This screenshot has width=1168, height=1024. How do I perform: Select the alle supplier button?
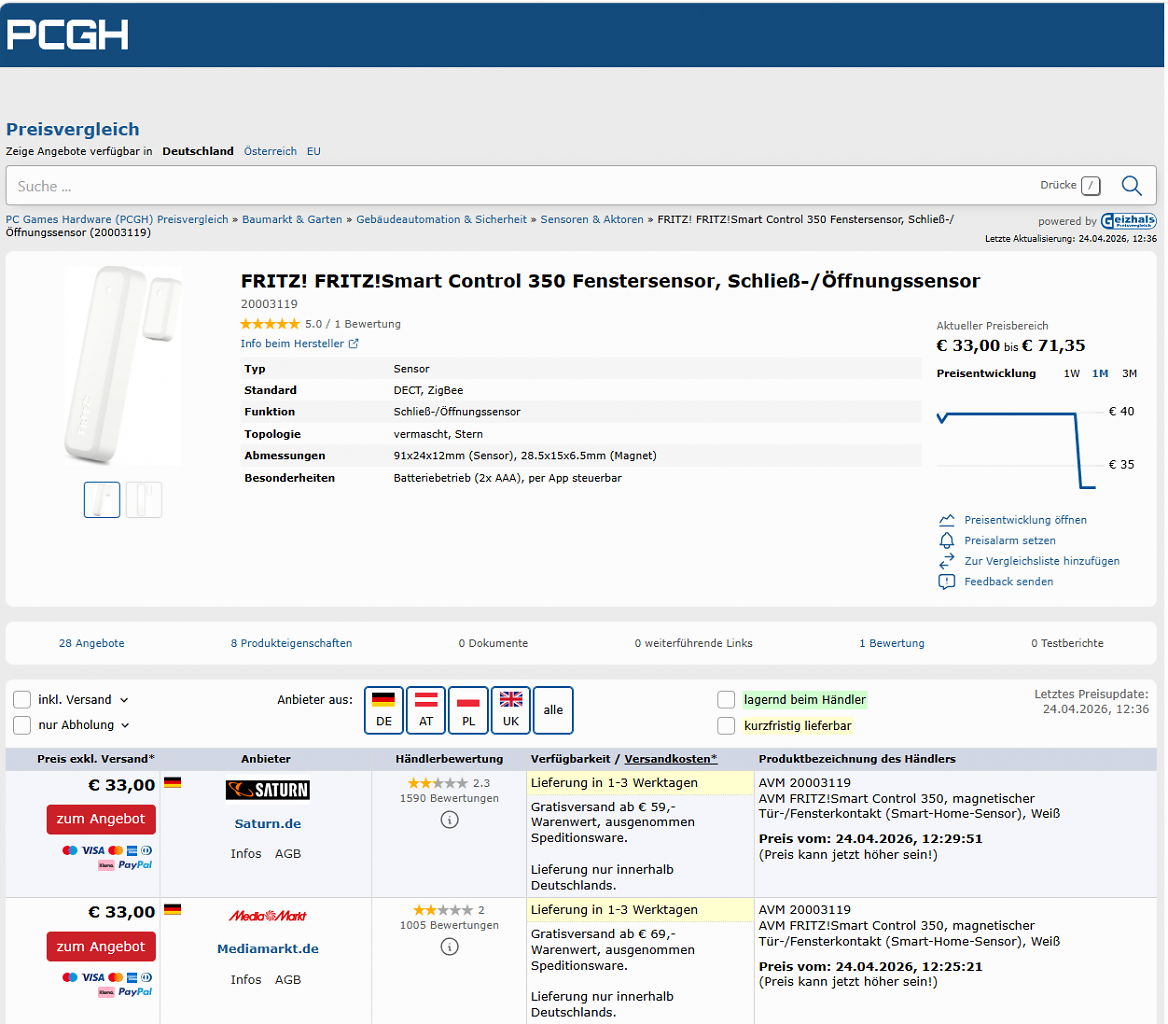pyautogui.click(x=553, y=710)
